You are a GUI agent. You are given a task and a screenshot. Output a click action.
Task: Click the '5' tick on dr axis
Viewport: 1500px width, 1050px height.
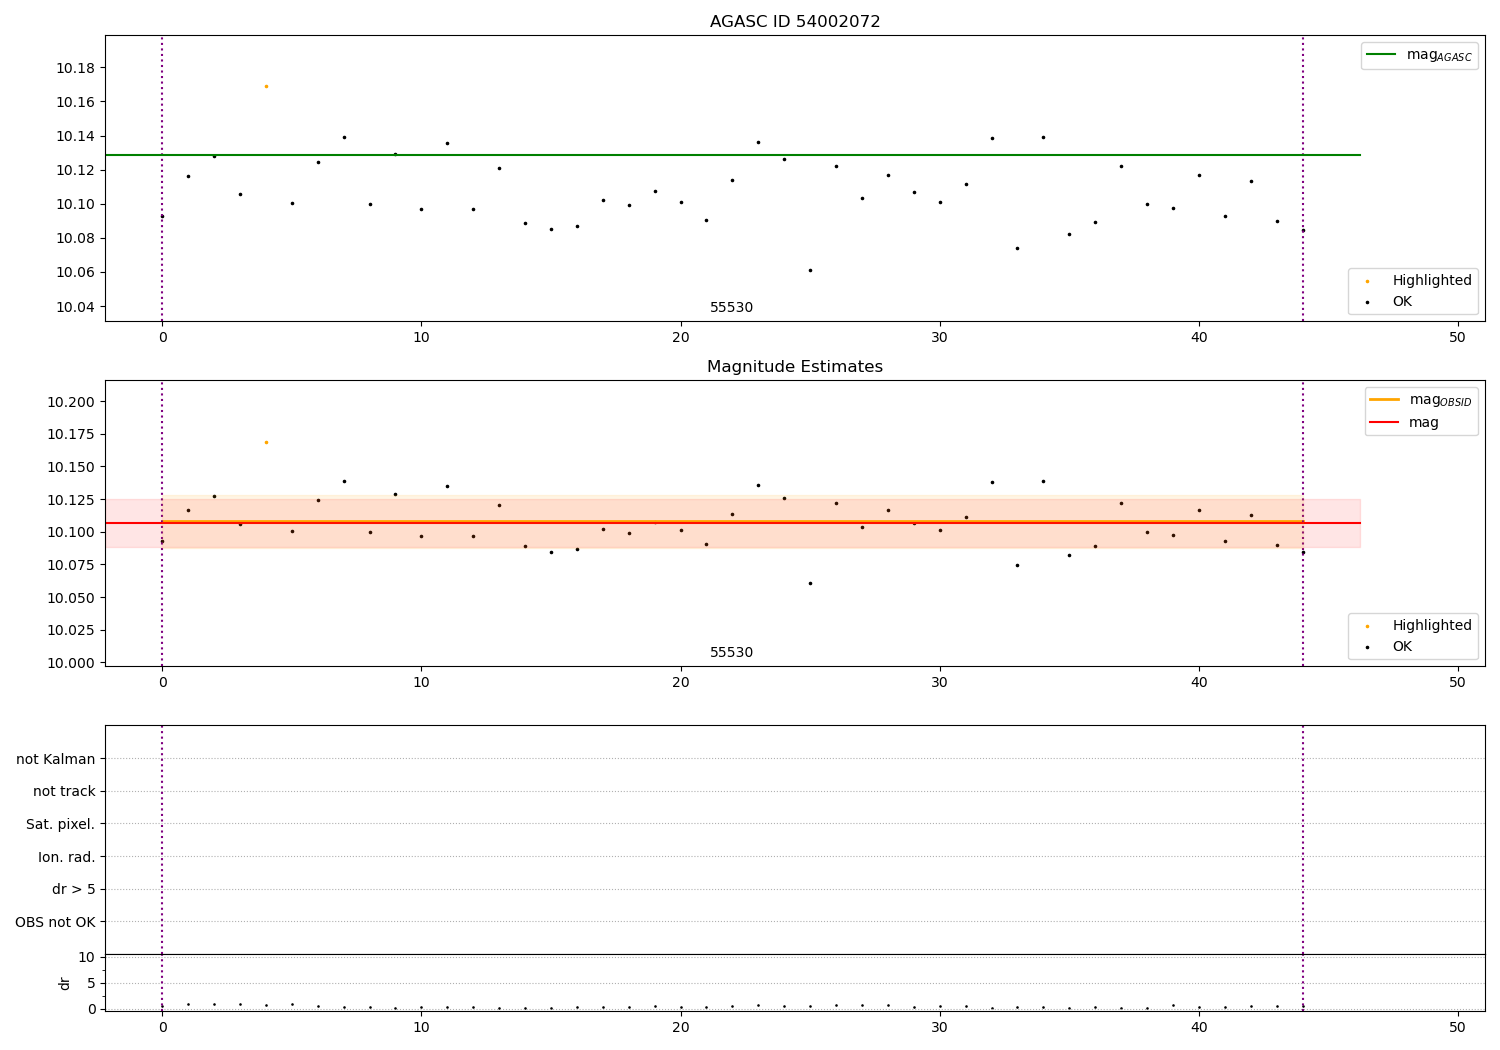[x=91, y=983]
